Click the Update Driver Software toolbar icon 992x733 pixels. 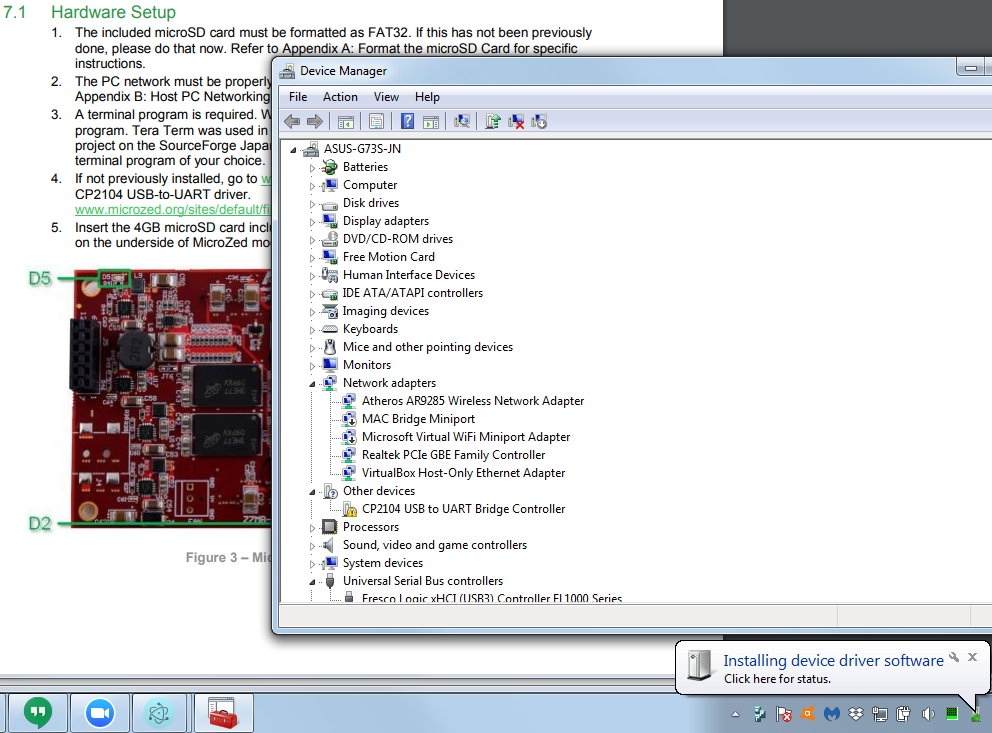pos(493,121)
